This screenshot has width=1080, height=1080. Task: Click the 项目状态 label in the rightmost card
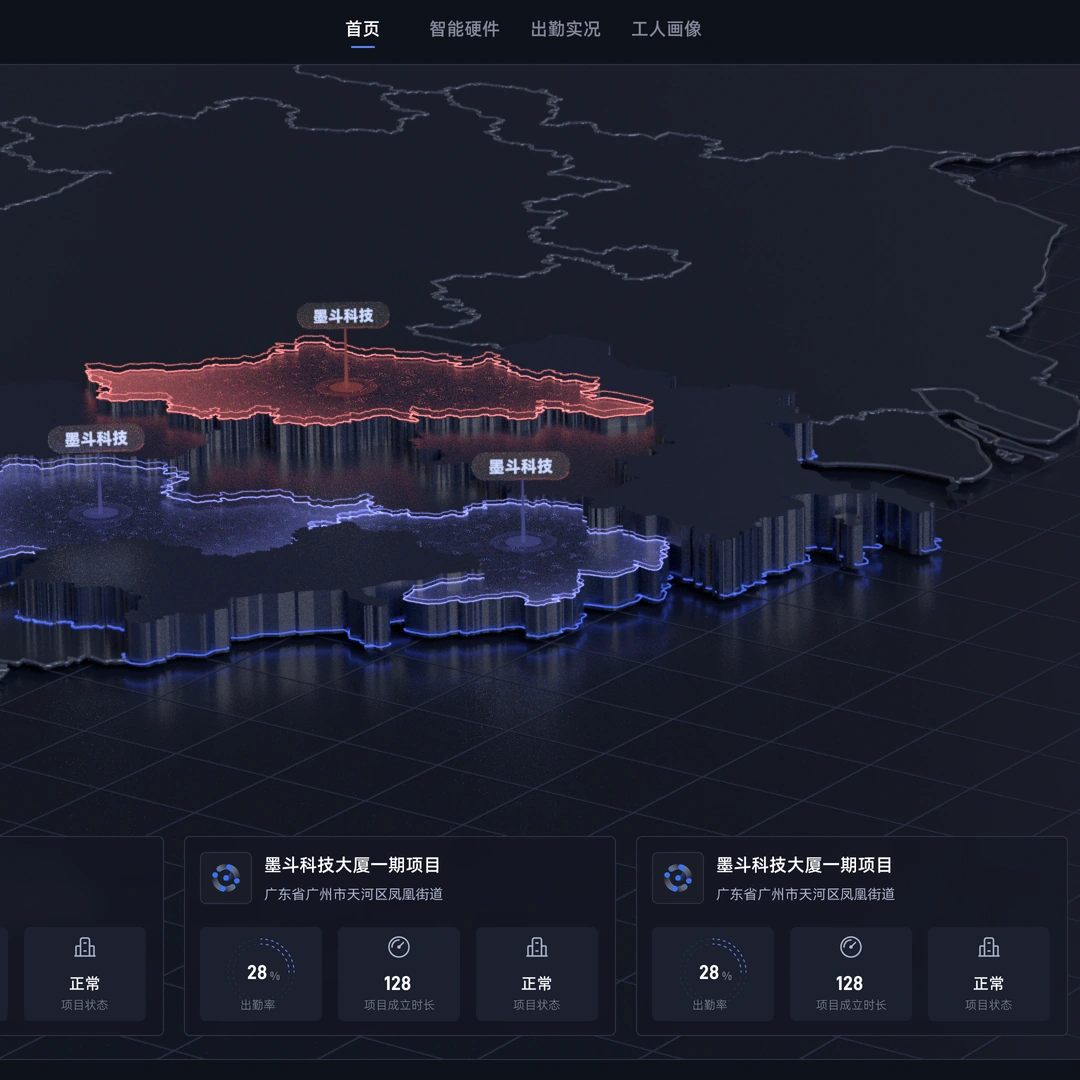point(988,1006)
